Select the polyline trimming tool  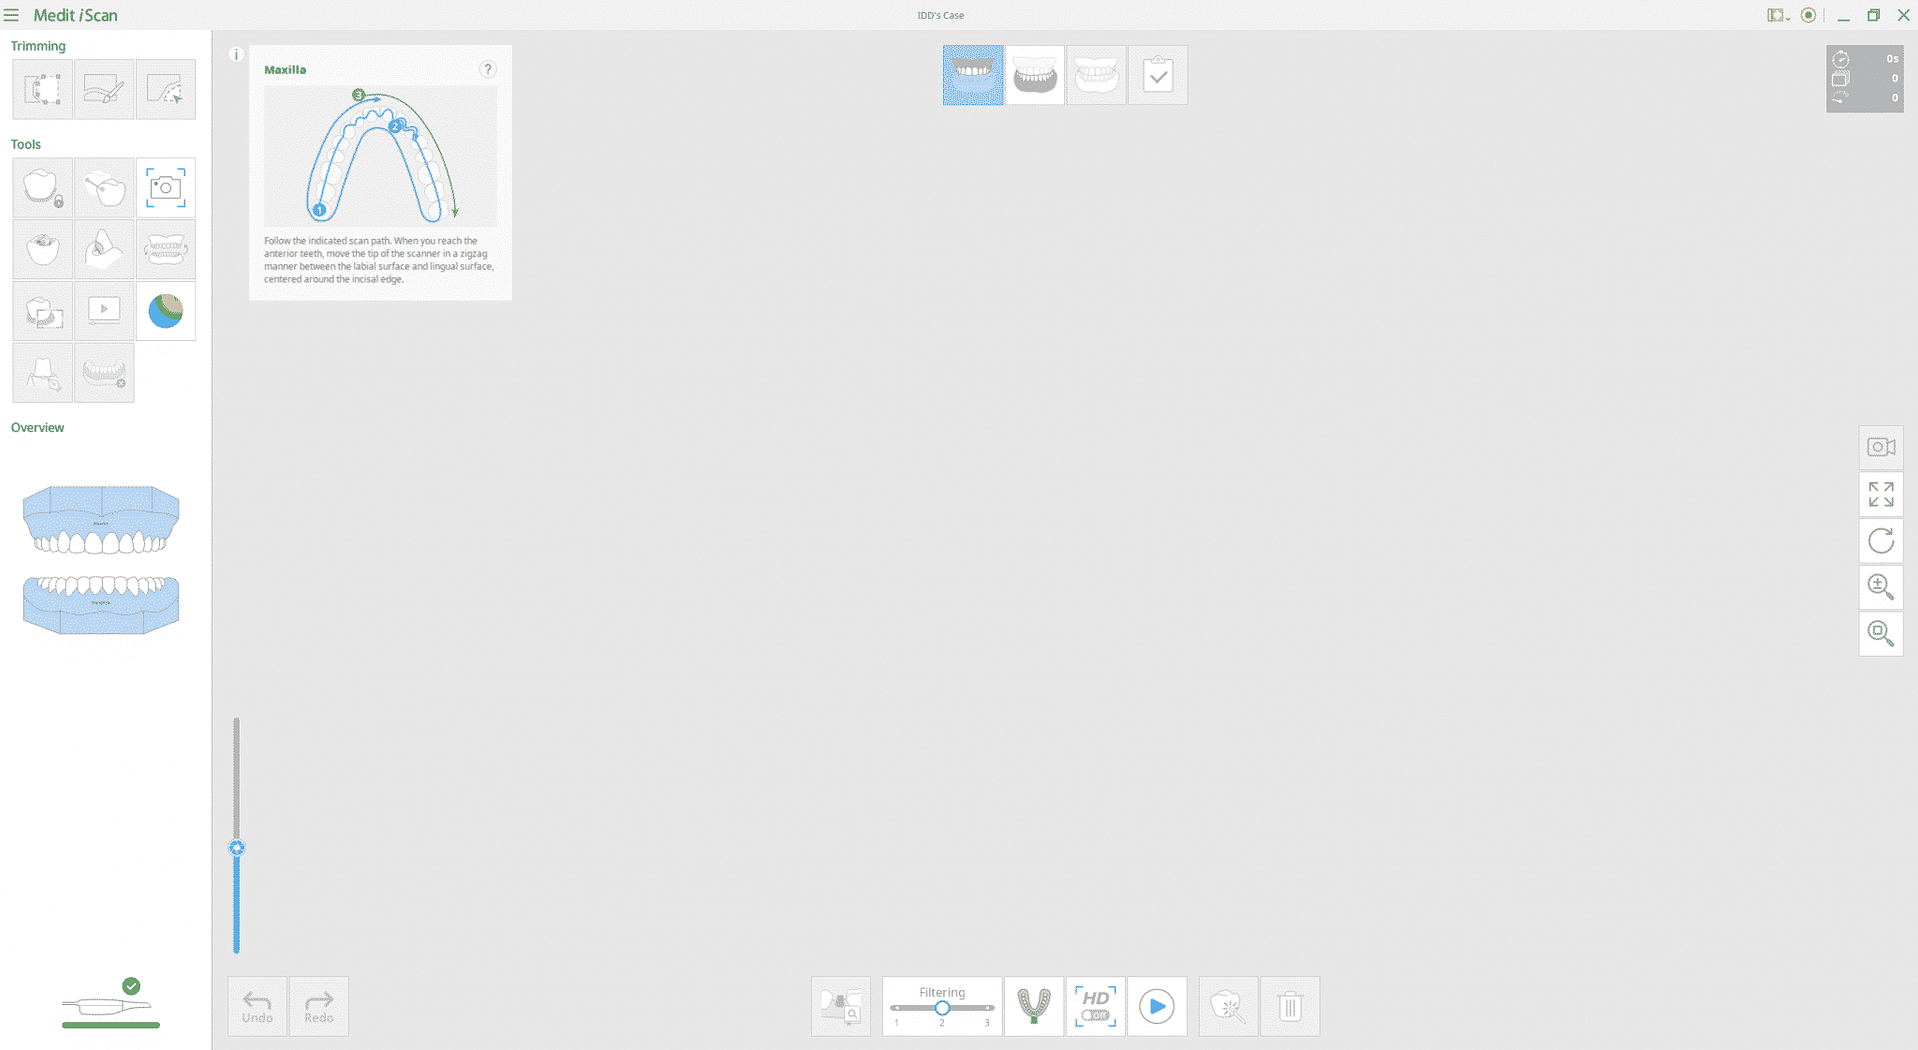point(166,89)
